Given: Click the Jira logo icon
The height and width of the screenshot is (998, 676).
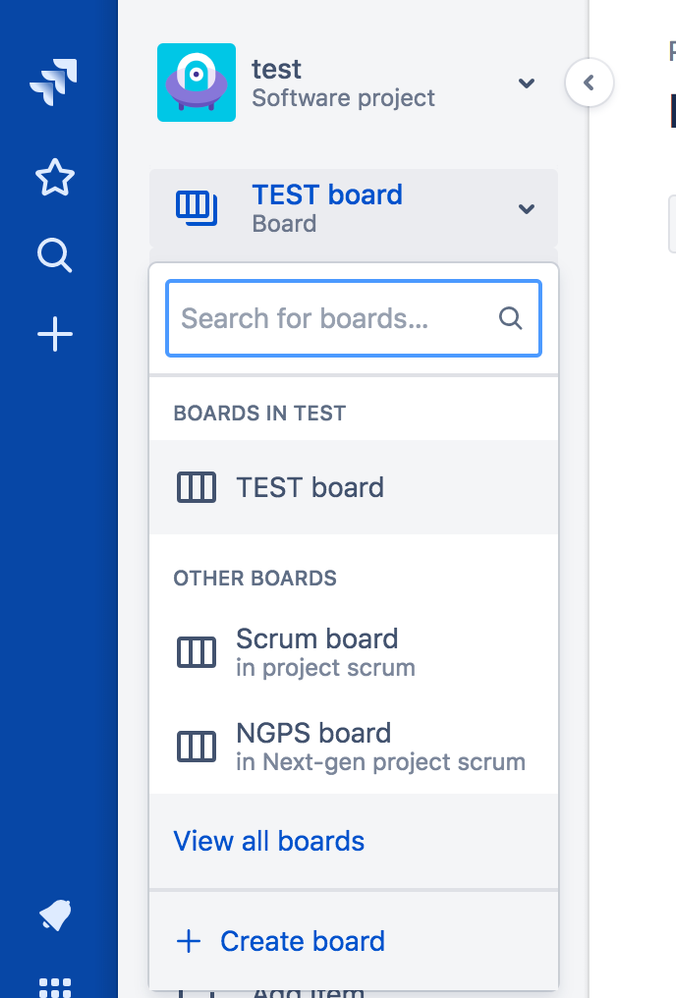Looking at the screenshot, I should point(55,80).
